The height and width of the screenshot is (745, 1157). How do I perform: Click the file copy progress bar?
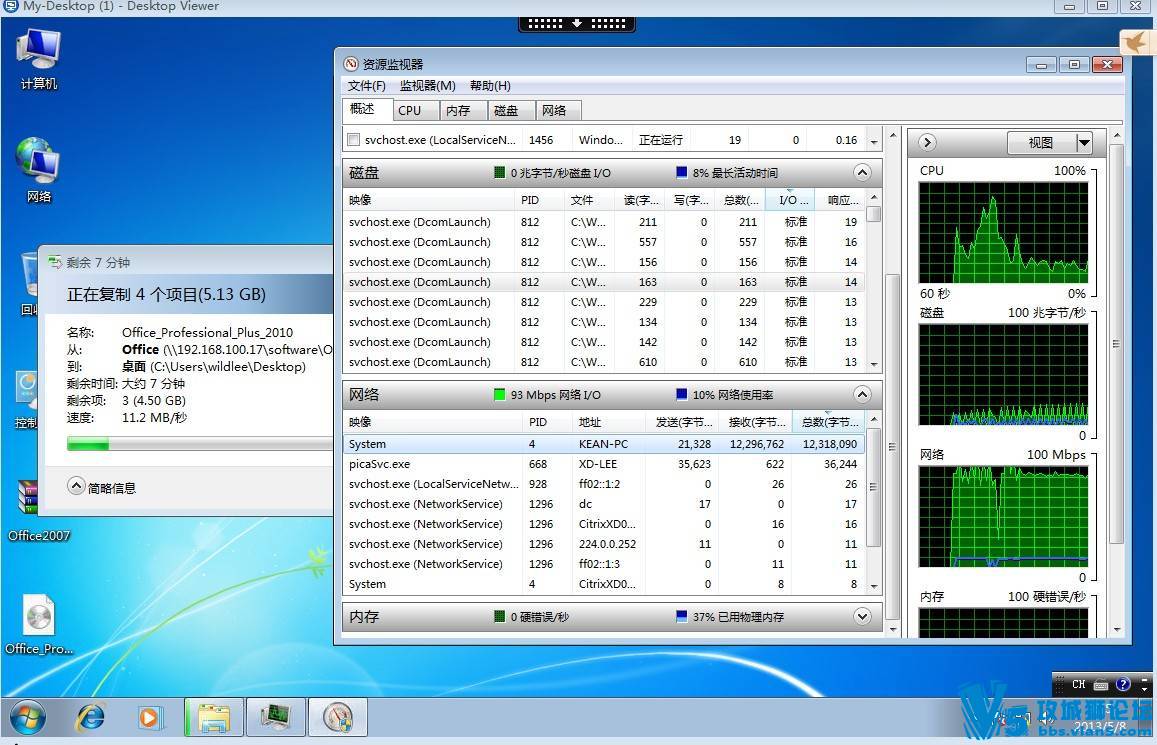pos(198,444)
